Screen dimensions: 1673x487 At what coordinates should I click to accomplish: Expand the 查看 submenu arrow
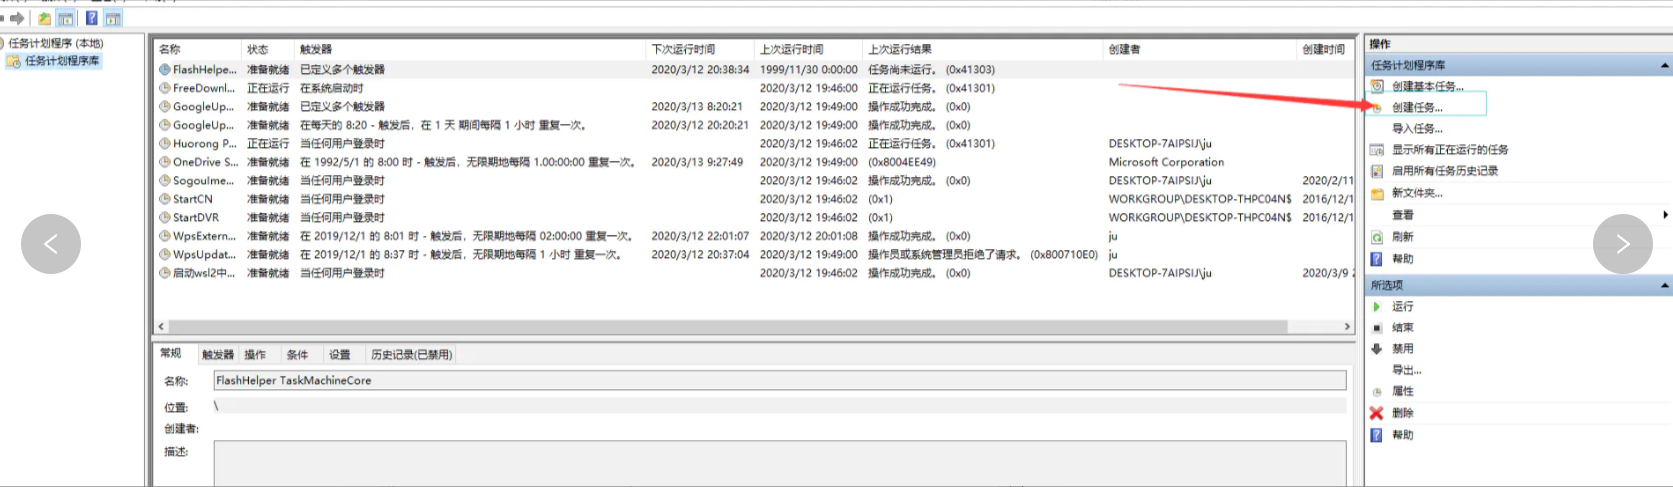click(1665, 215)
